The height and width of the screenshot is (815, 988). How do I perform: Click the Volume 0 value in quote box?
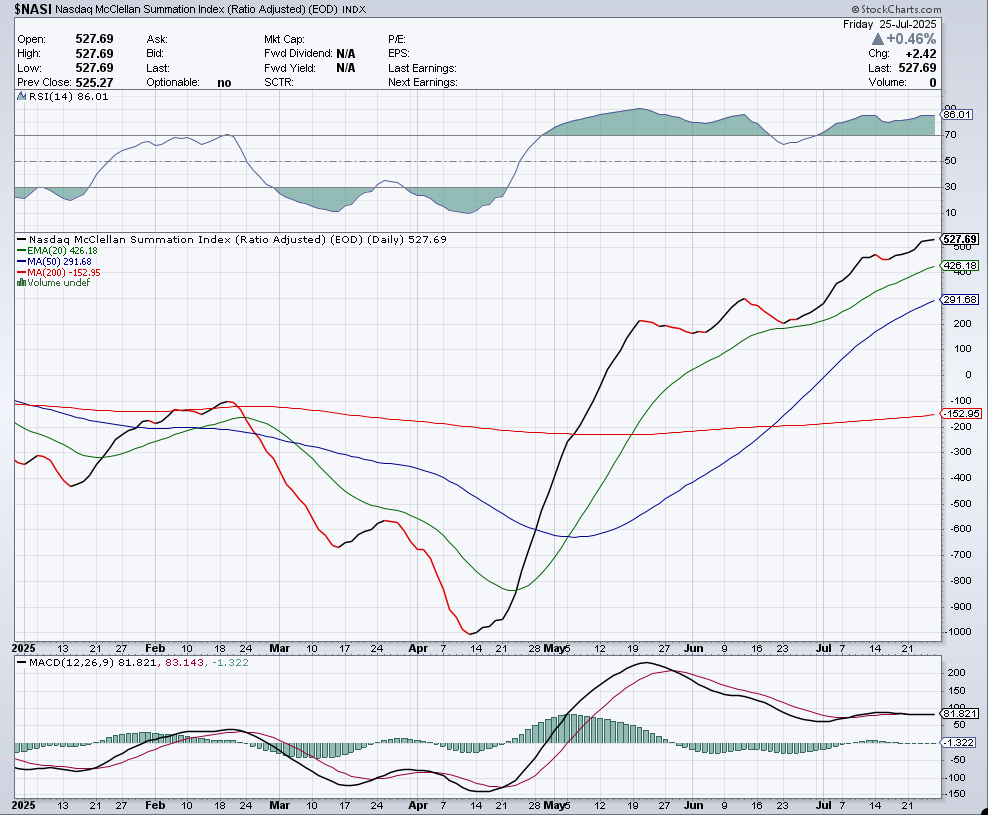933,83
